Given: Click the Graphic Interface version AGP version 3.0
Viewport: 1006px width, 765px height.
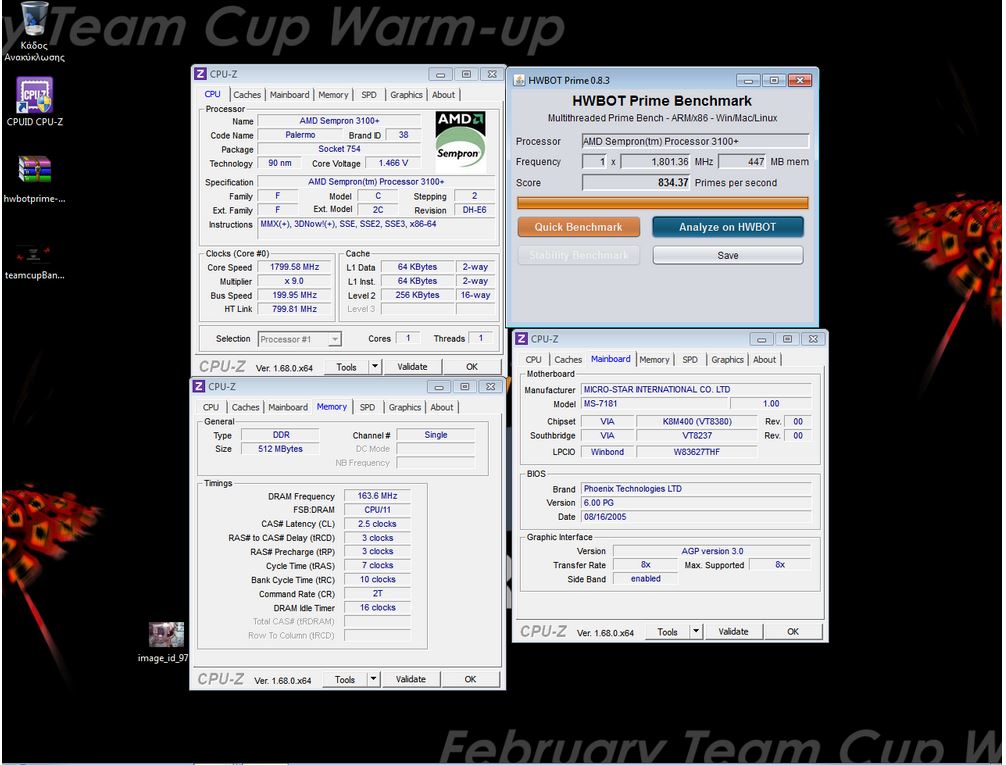Looking at the screenshot, I should point(712,551).
